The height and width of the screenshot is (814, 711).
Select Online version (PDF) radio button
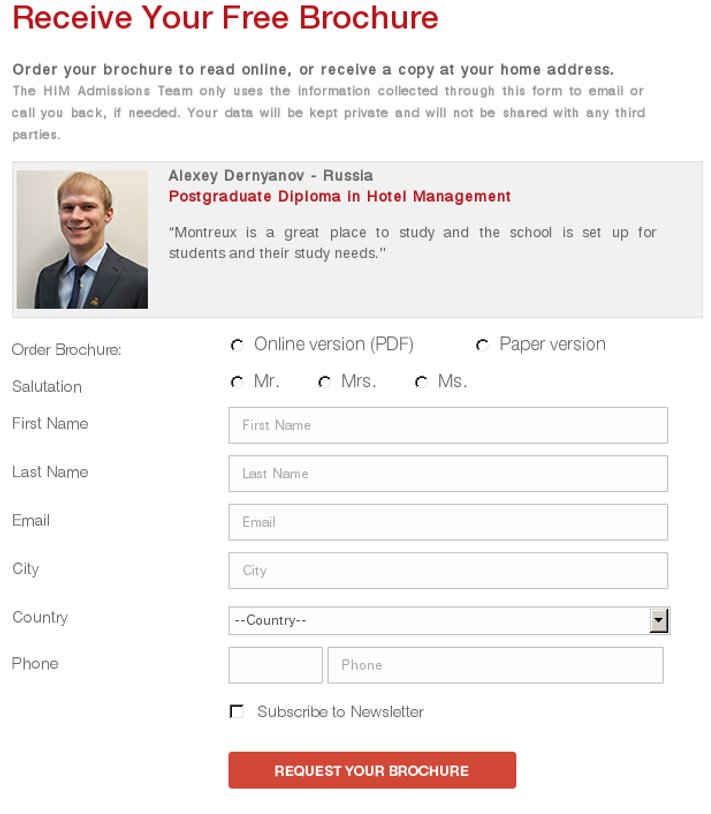pyautogui.click(x=237, y=345)
